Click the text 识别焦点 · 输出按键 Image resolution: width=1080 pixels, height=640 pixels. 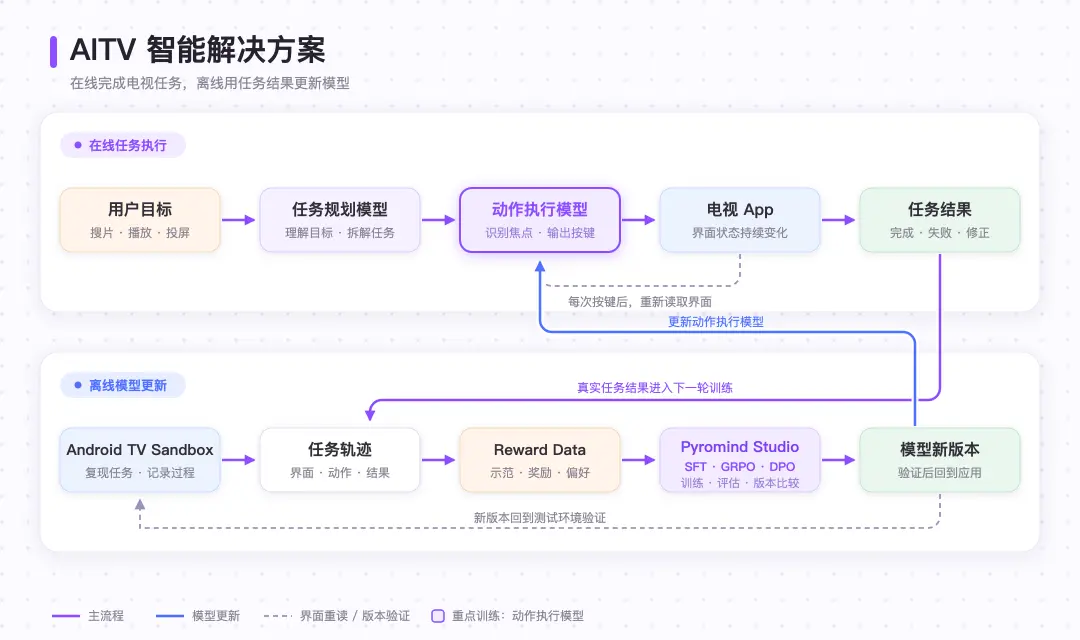(540, 233)
